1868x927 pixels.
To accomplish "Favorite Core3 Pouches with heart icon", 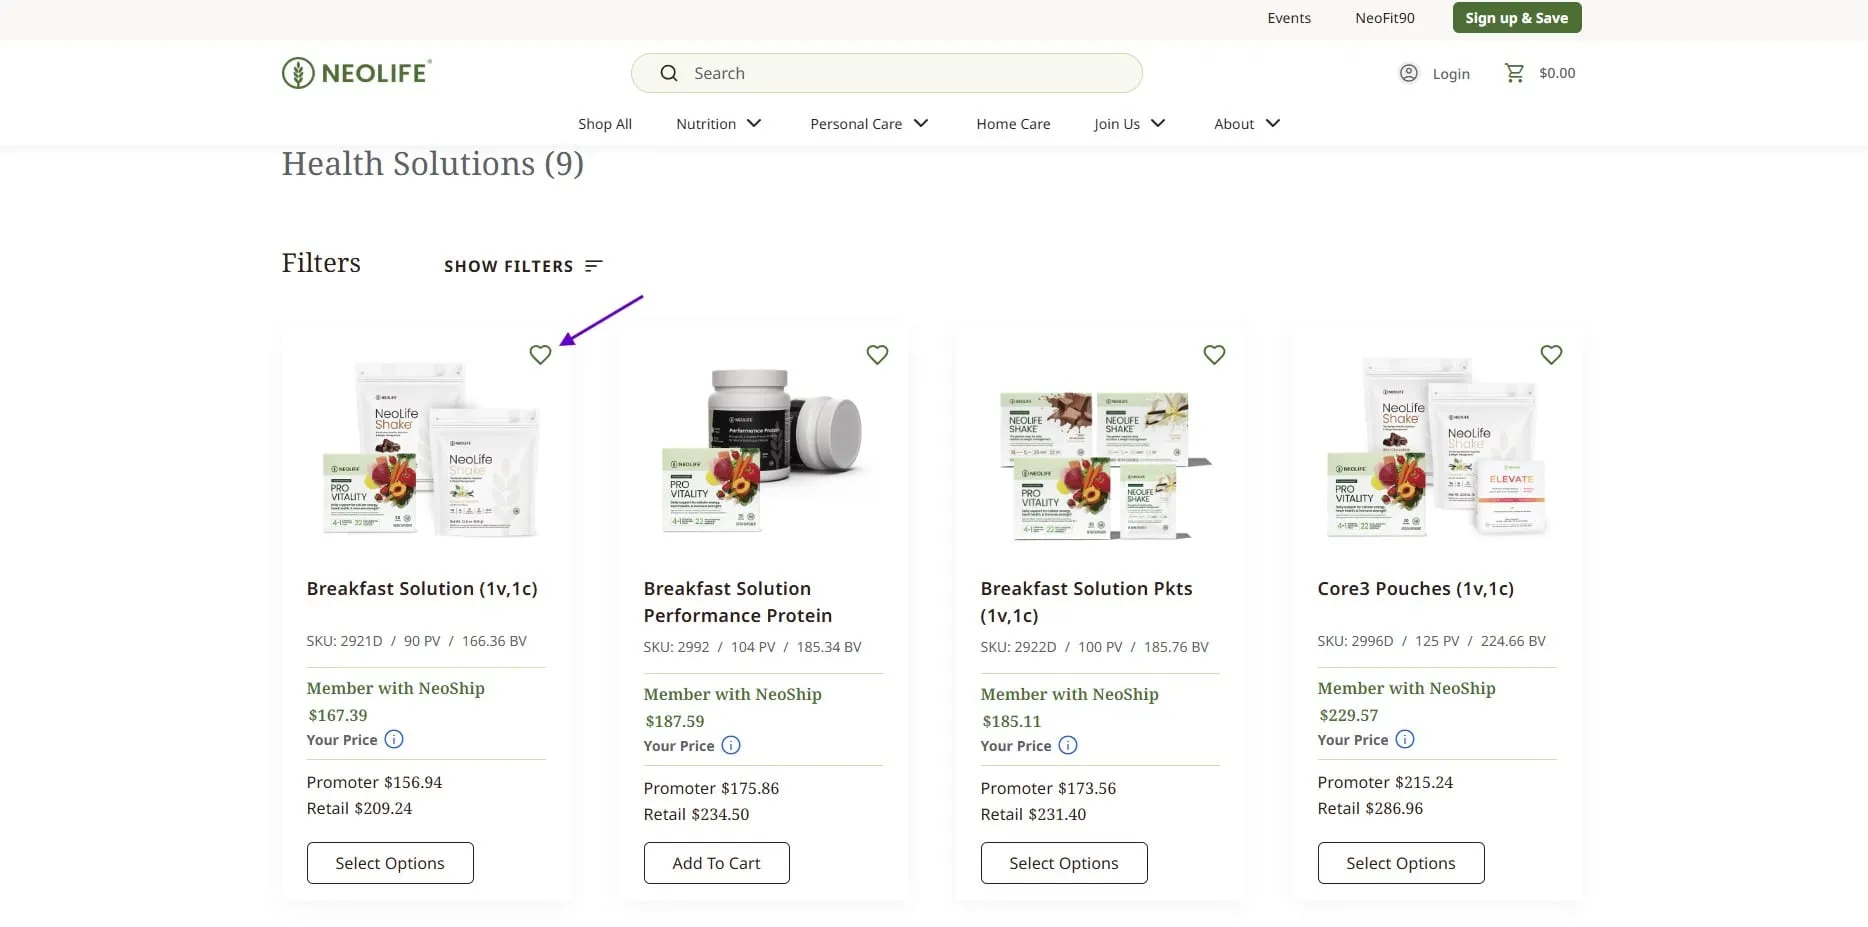I will tap(1551, 355).
